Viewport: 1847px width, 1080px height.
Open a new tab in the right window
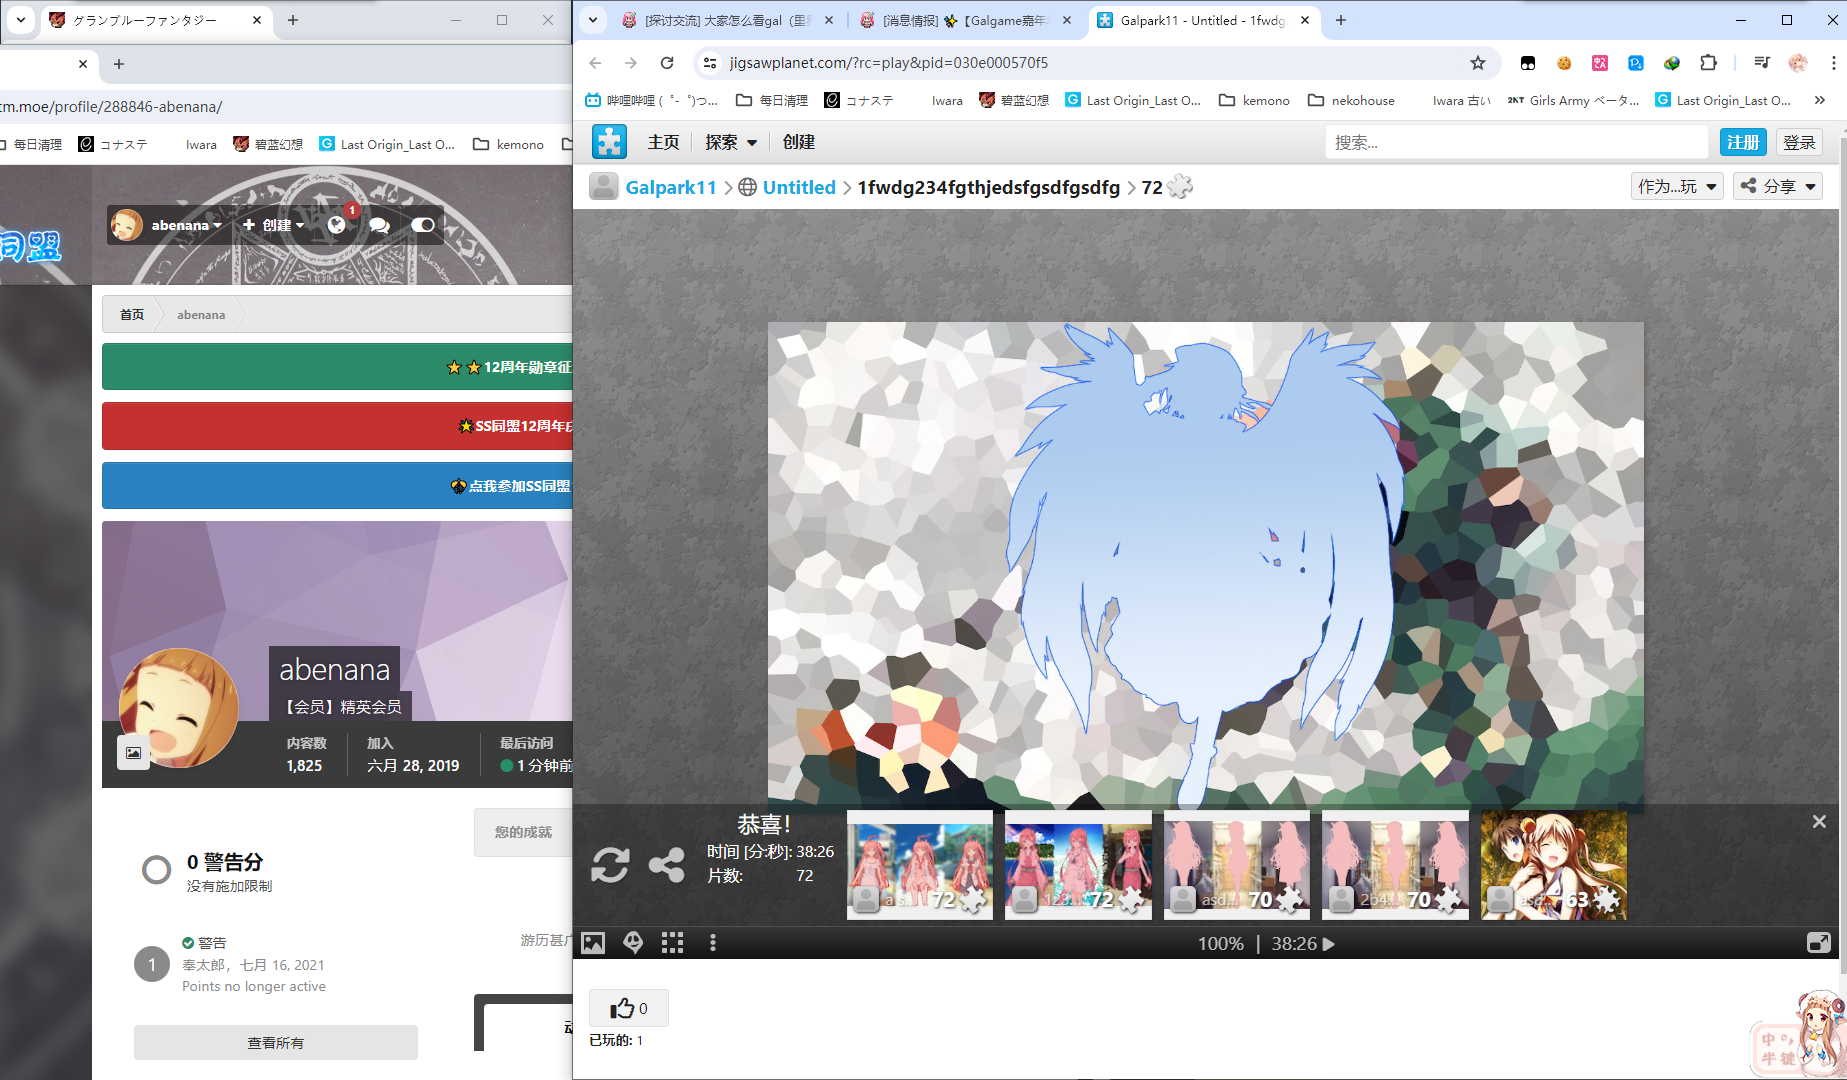click(1341, 20)
